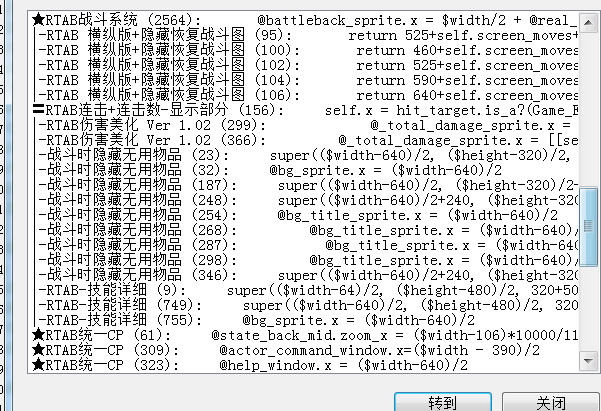Click the vertical scrollbar thumb

[588, 226]
